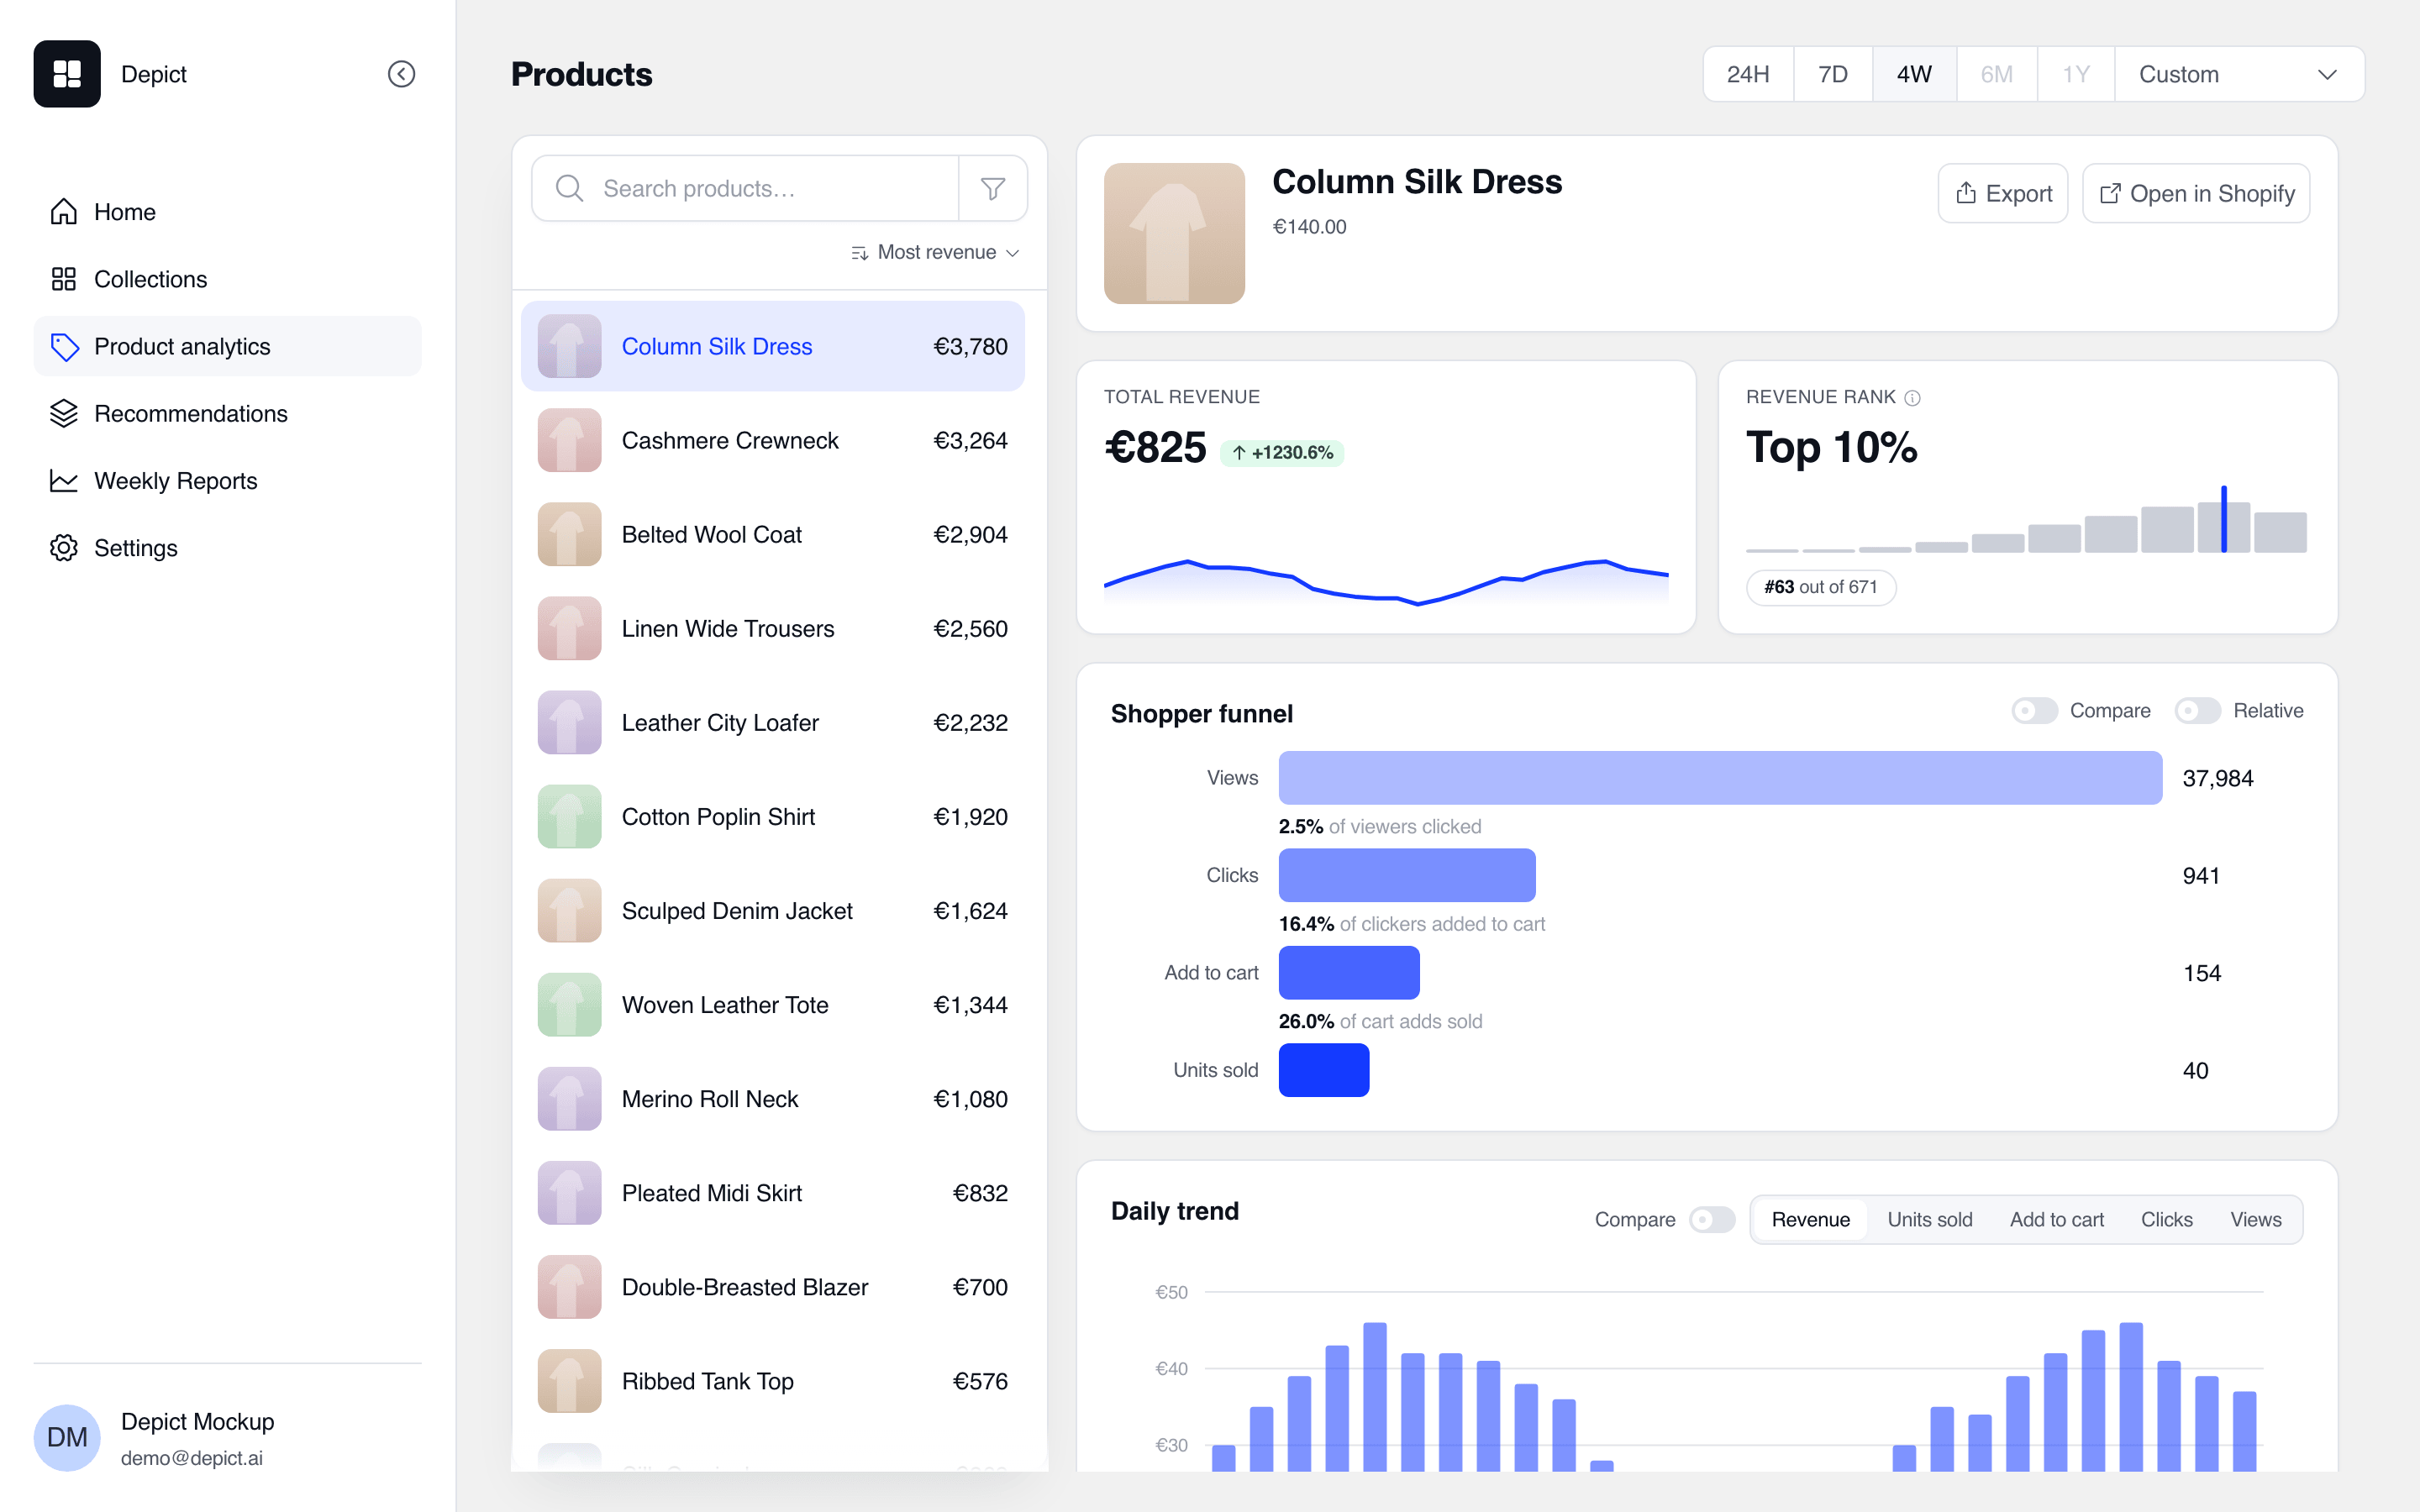Select Double-Breasted Blazer in the product list
The width and height of the screenshot is (2420, 1512).
[773, 1287]
